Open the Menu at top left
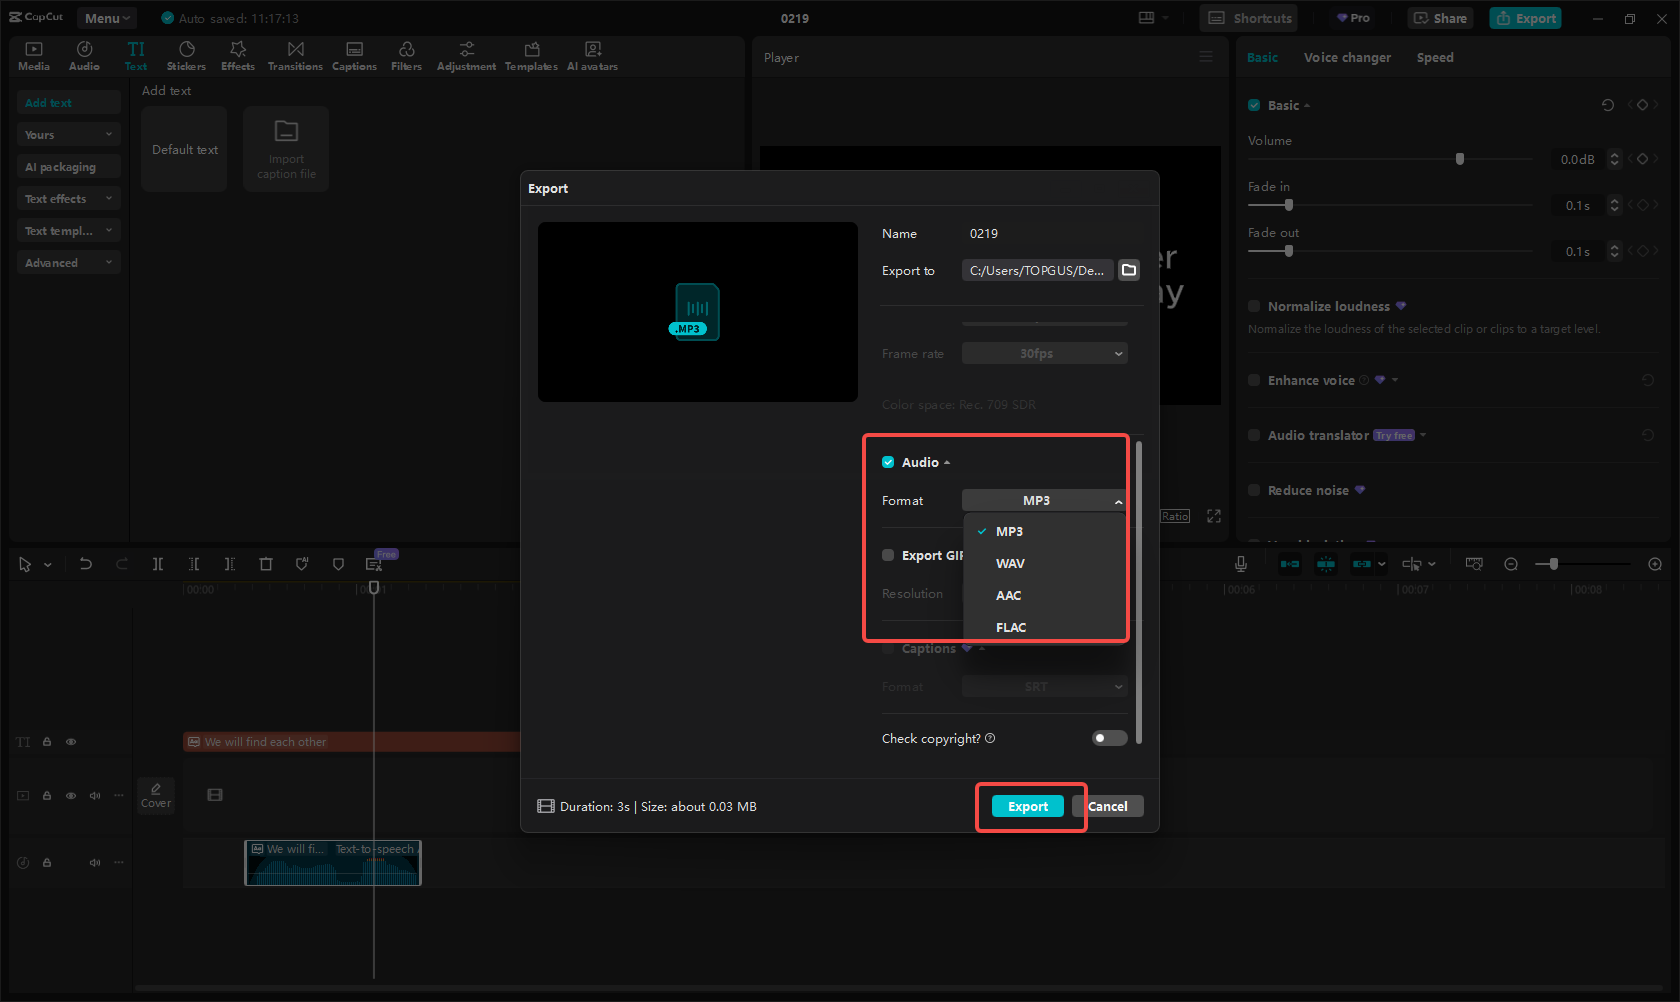 coord(106,17)
